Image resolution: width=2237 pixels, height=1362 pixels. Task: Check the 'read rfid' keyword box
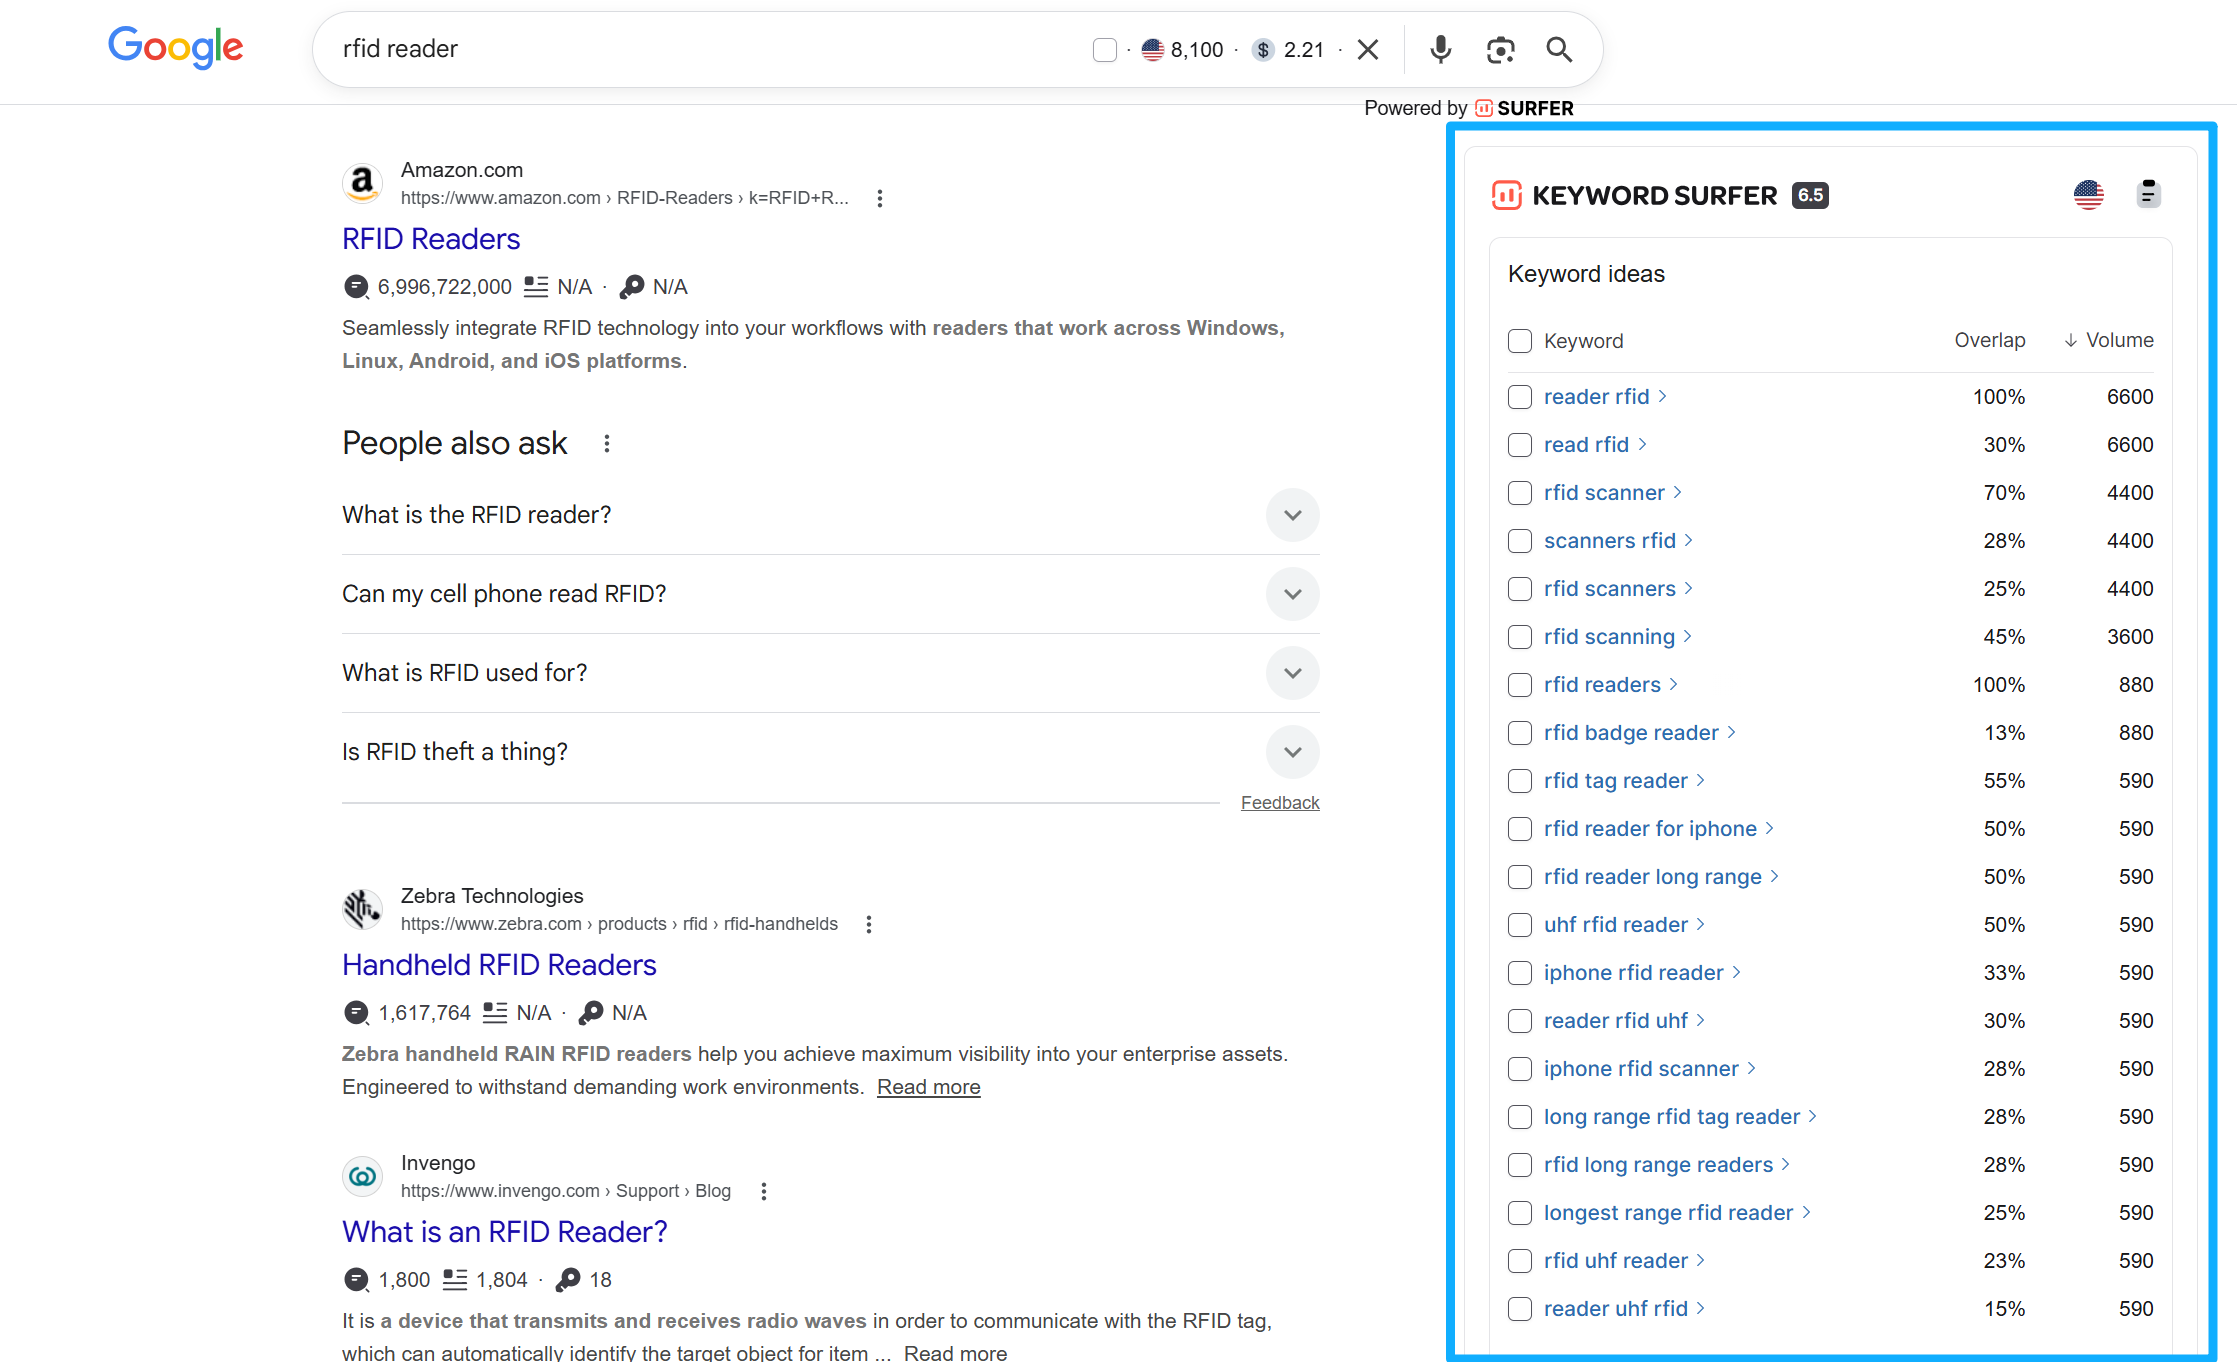coord(1520,445)
